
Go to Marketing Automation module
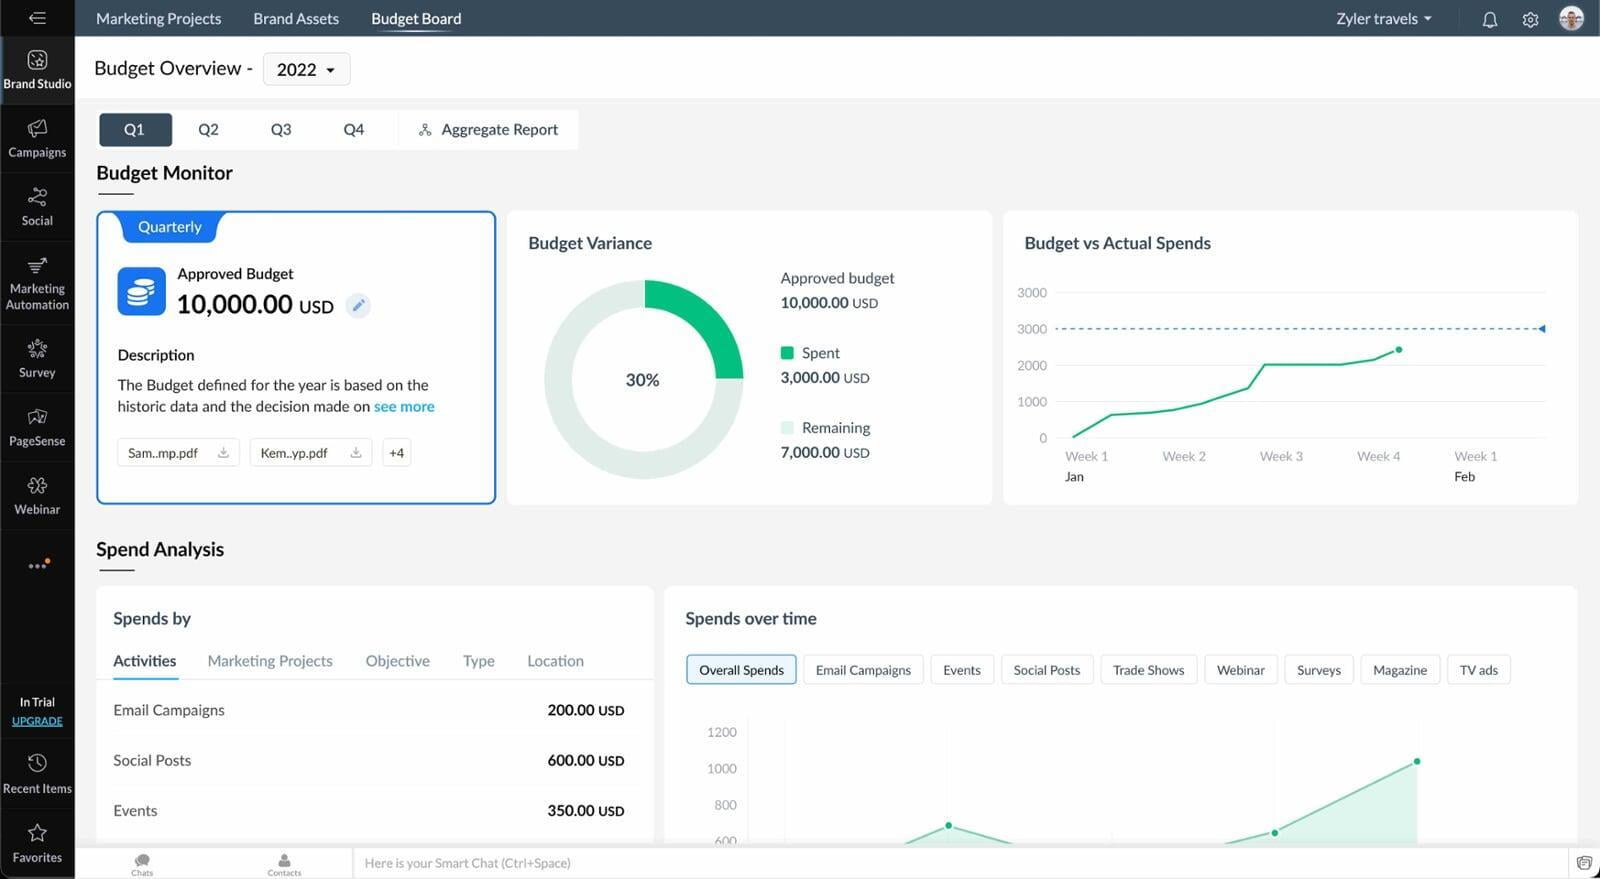pyautogui.click(x=37, y=282)
